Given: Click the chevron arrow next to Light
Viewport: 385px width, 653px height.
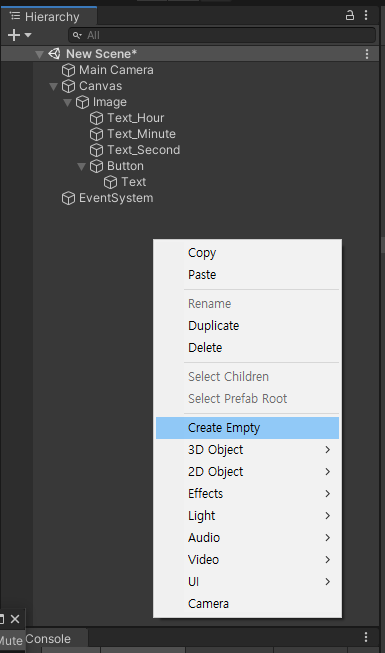Looking at the screenshot, I should [328, 516].
